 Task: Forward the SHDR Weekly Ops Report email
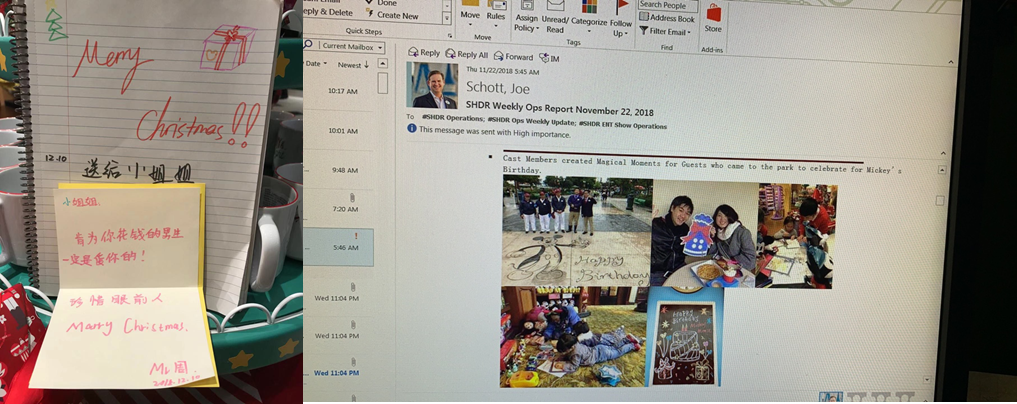pos(513,57)
